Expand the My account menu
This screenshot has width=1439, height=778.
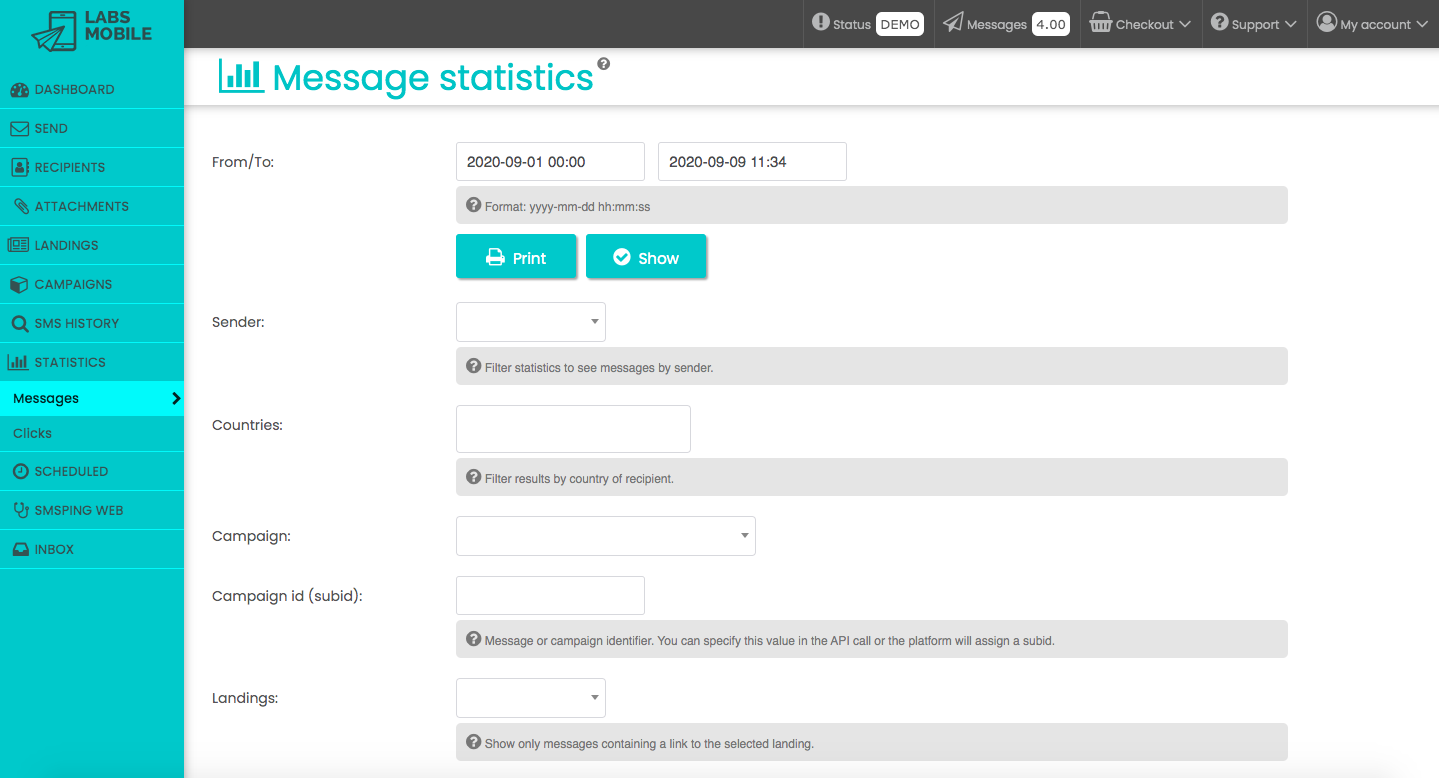tap(1372, 24)
